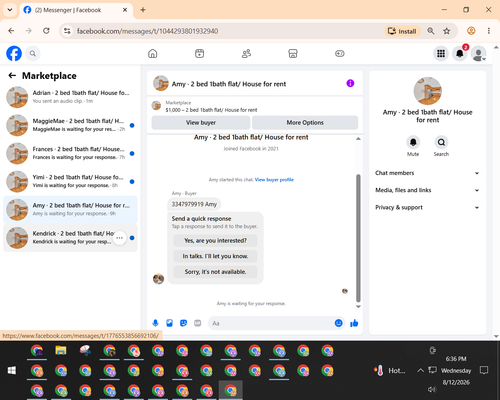Go to Facebook Home icon
This screenshot has height=400, width=500.
153,53
